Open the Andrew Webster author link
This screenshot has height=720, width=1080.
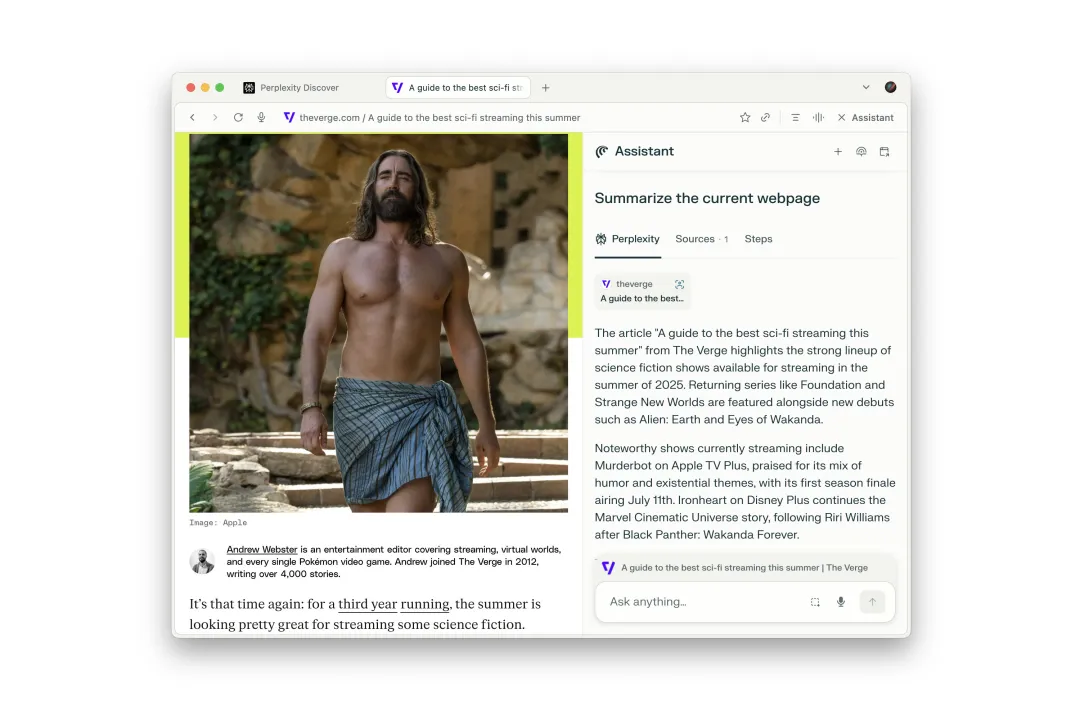click(262, 550)
